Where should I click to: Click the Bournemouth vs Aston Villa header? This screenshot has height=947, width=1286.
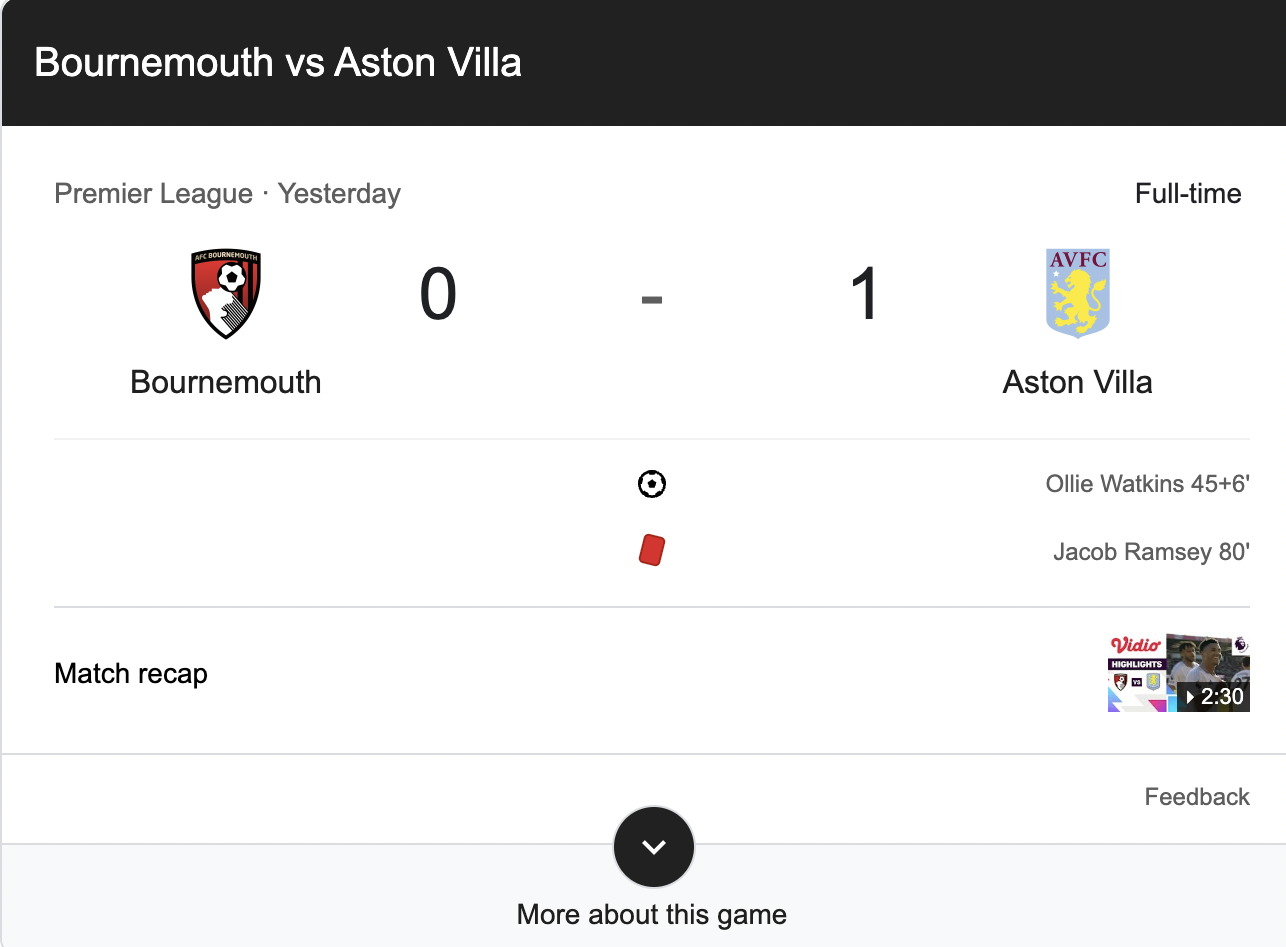point(278,62)
